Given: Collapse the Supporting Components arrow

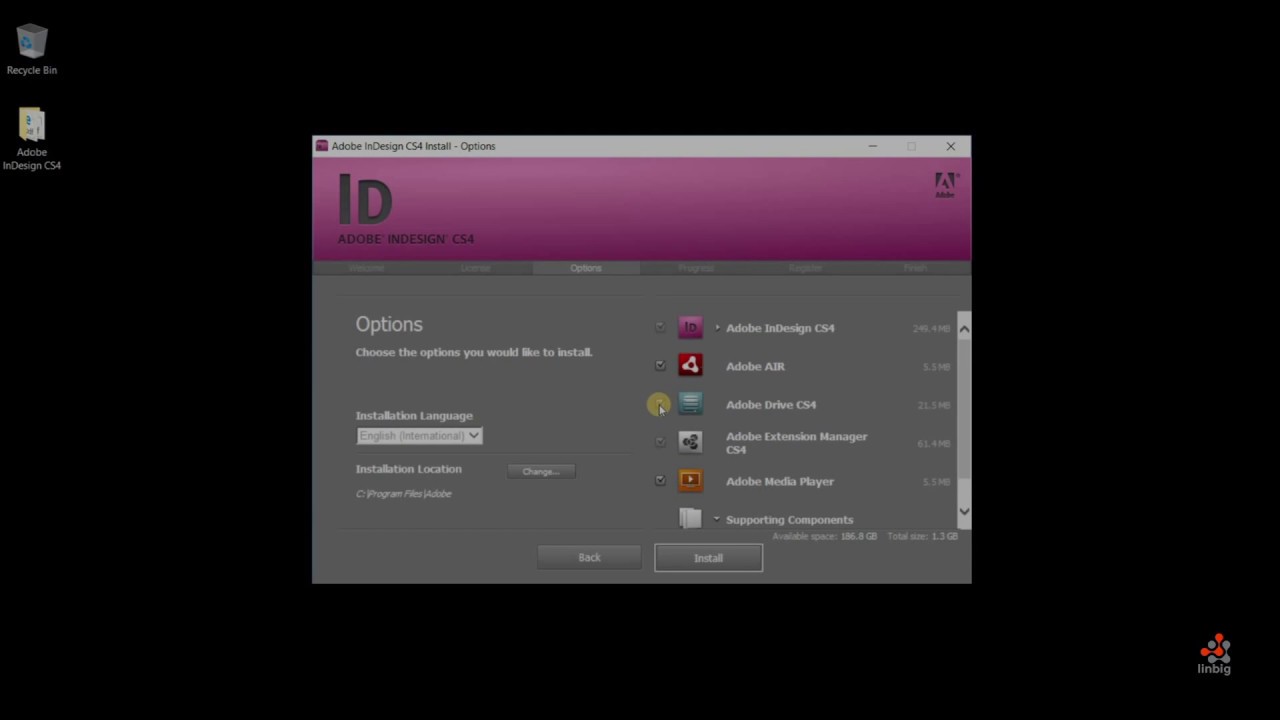Looking at the screenshot, I should [x=716, y=519].
